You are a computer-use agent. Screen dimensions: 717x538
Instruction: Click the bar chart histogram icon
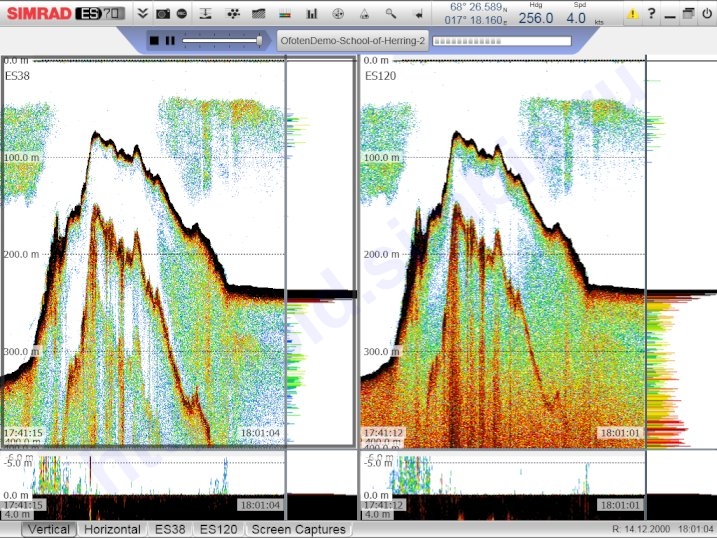click(x=311, y=14)
